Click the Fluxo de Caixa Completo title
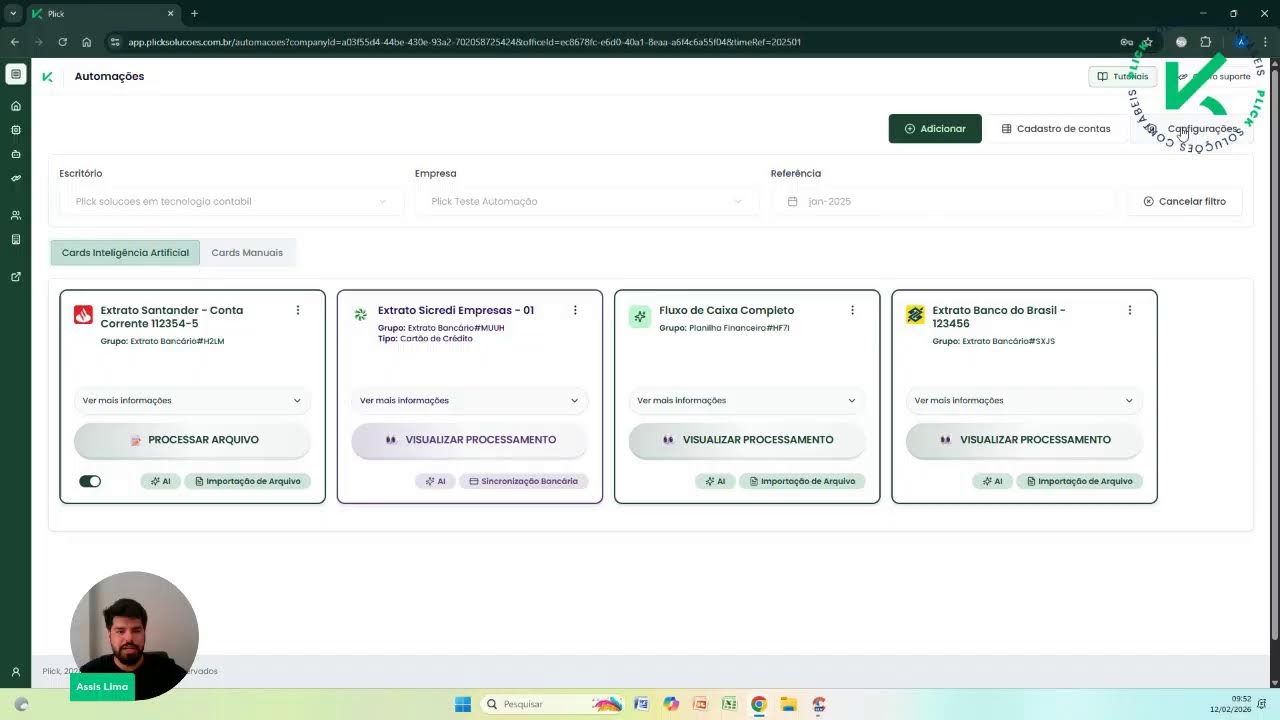 pos(727,310)
